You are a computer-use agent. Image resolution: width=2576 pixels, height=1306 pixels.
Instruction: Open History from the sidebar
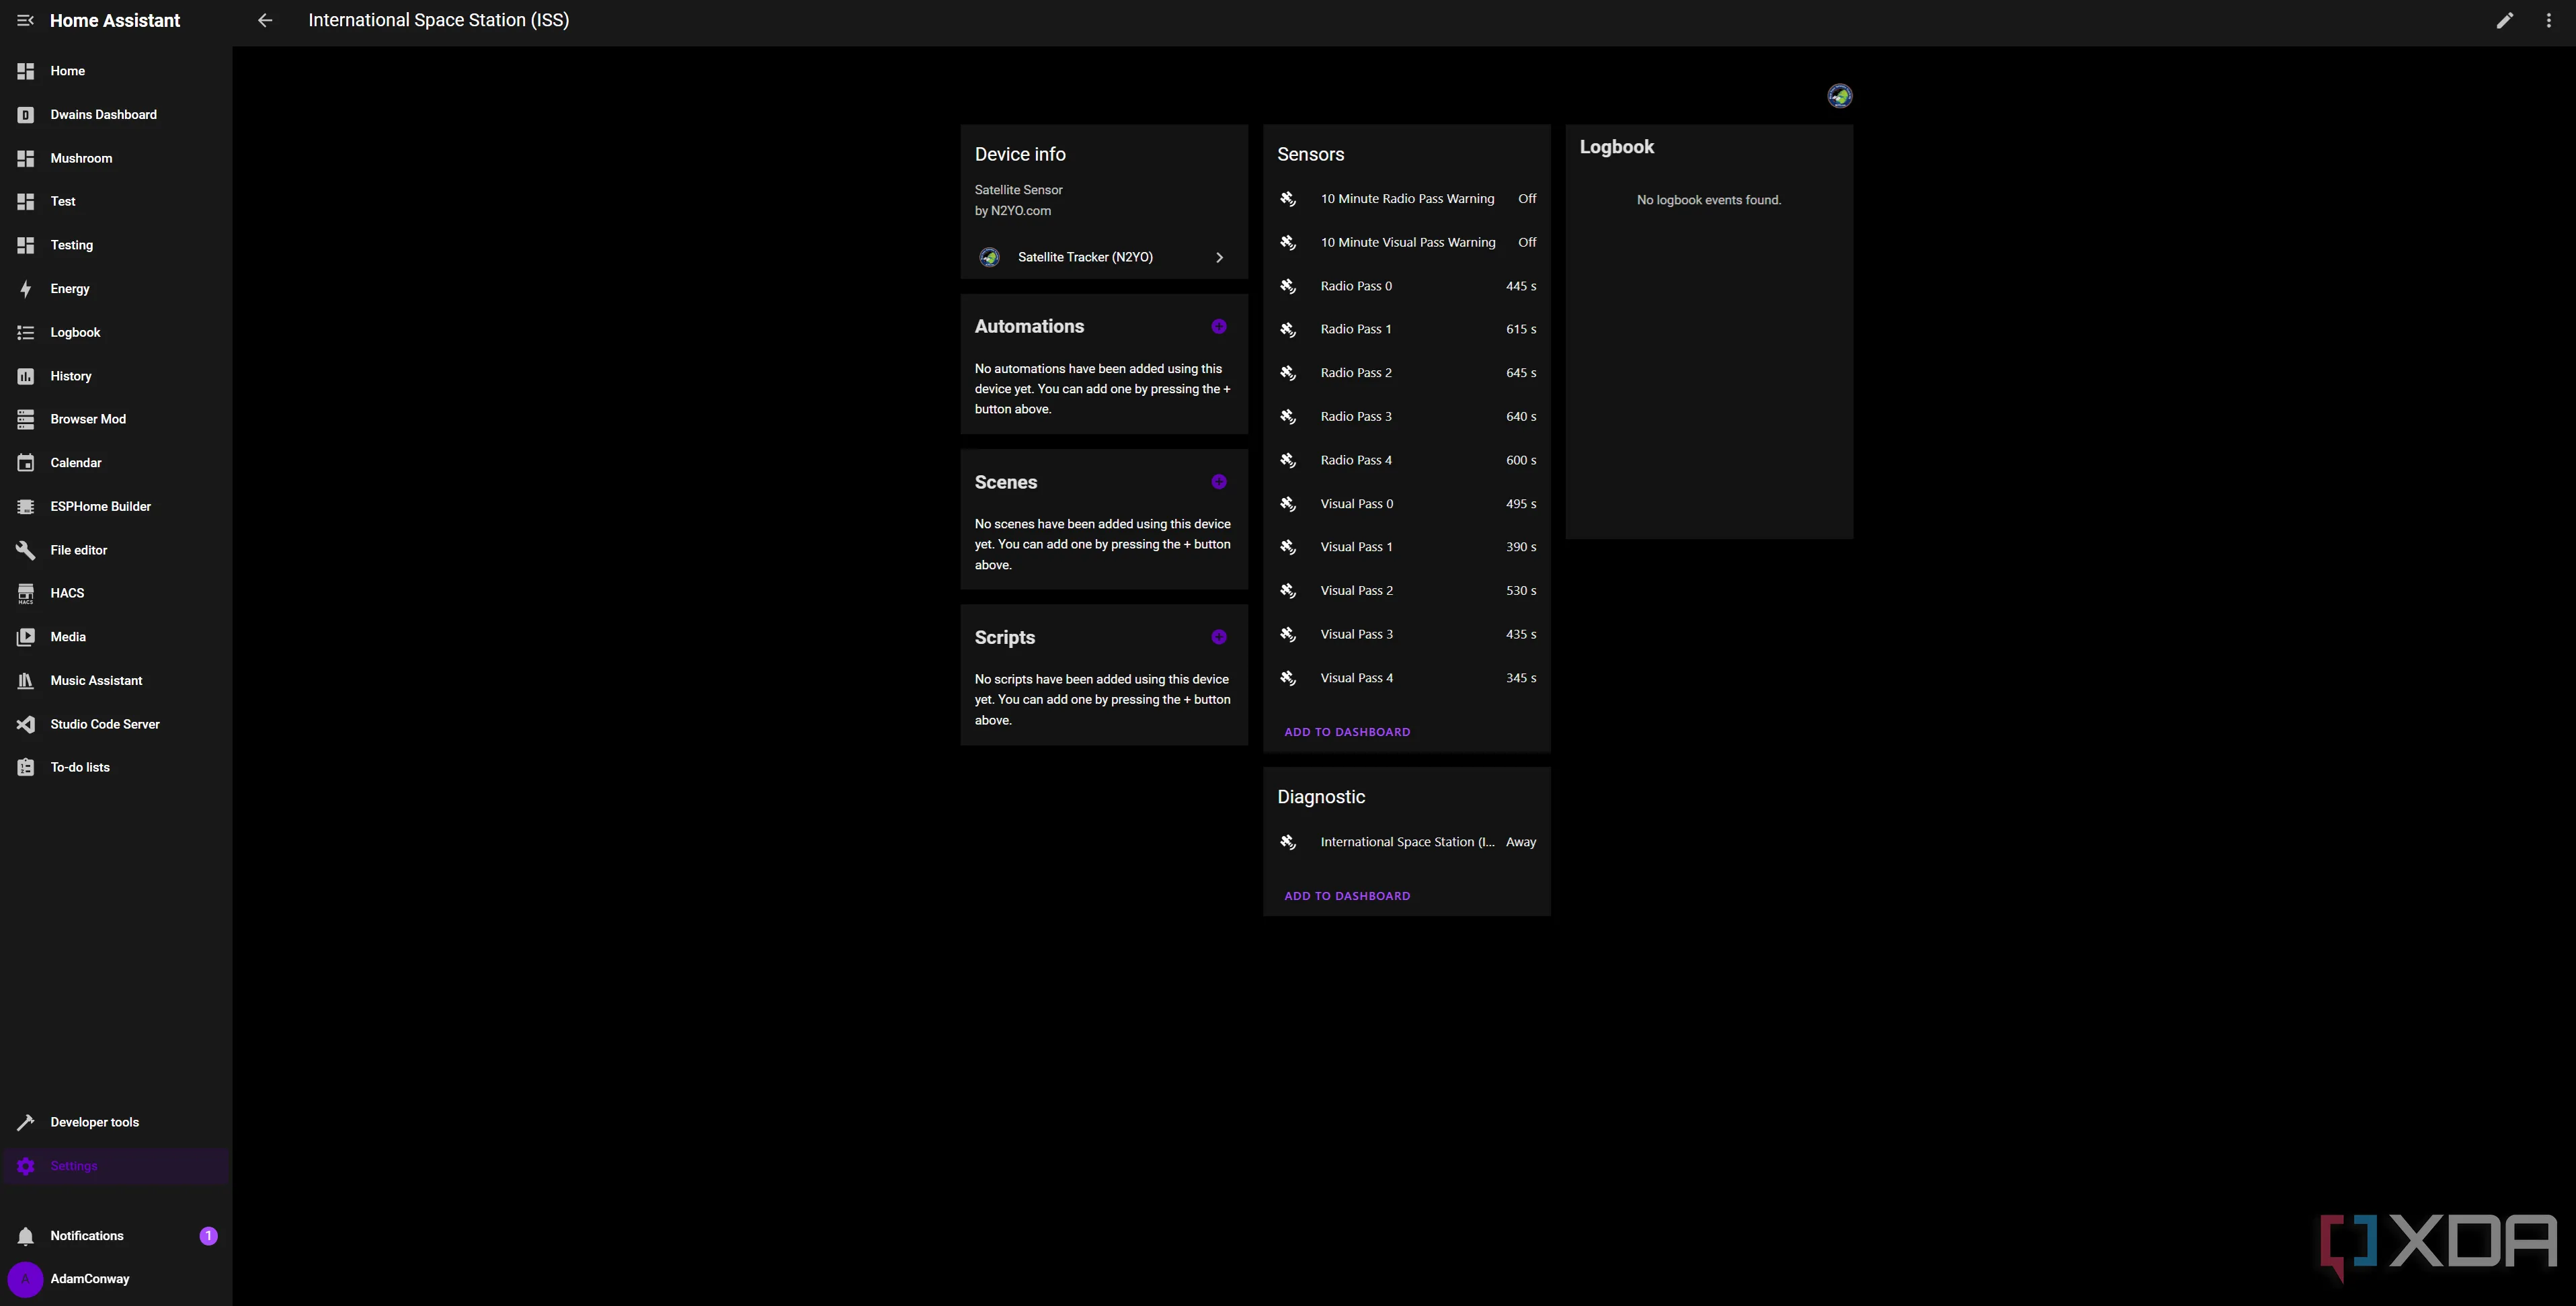[x=116, y=376]
